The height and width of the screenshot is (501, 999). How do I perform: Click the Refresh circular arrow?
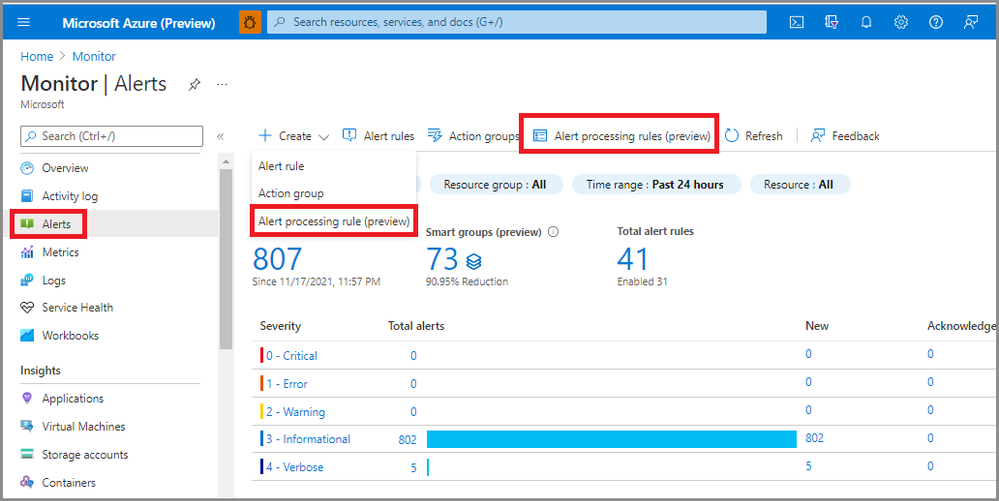[x=731, y=136]
